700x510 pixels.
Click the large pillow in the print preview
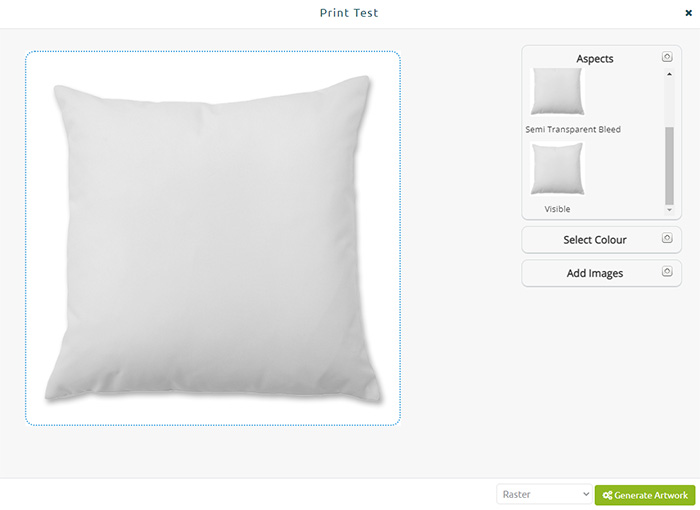[x=213, y=239]
